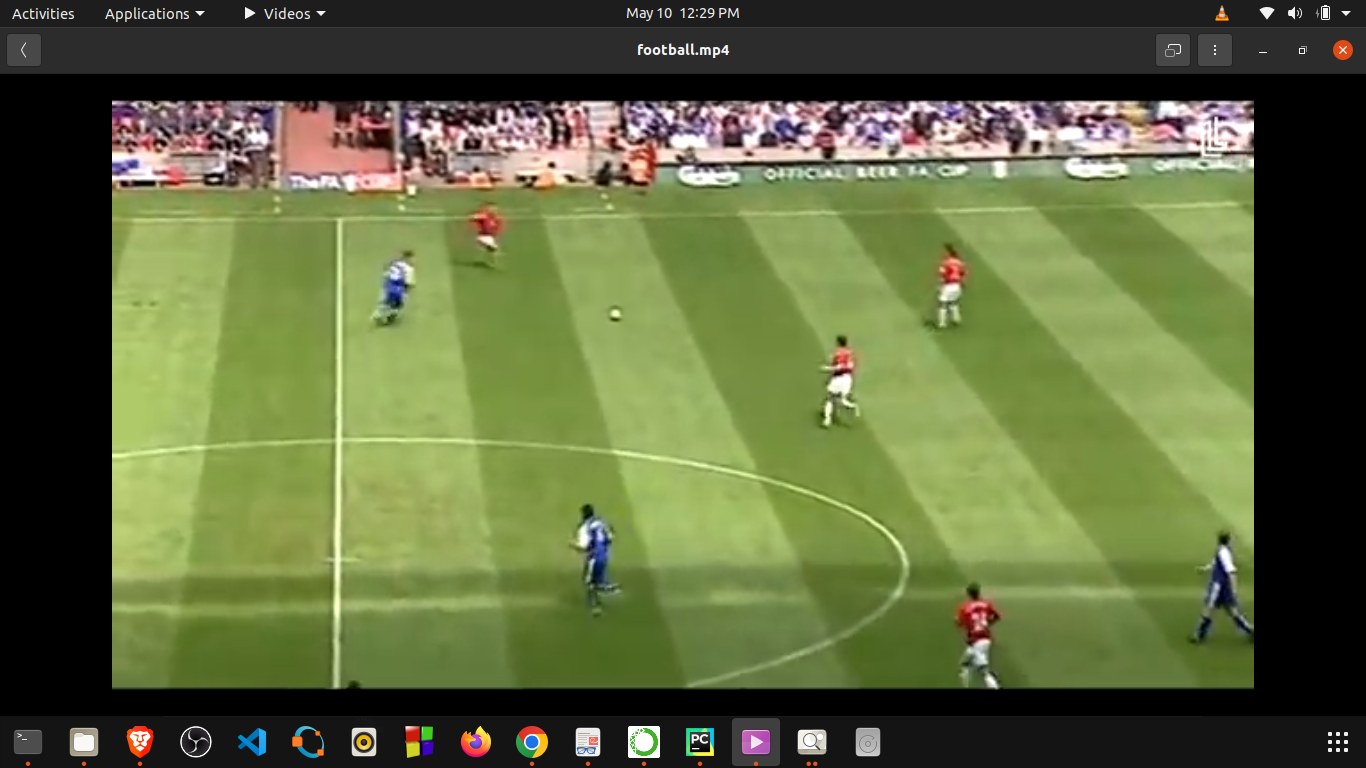Click the volume icon in the top bar
The image size is (1366, 768).
1294,13
